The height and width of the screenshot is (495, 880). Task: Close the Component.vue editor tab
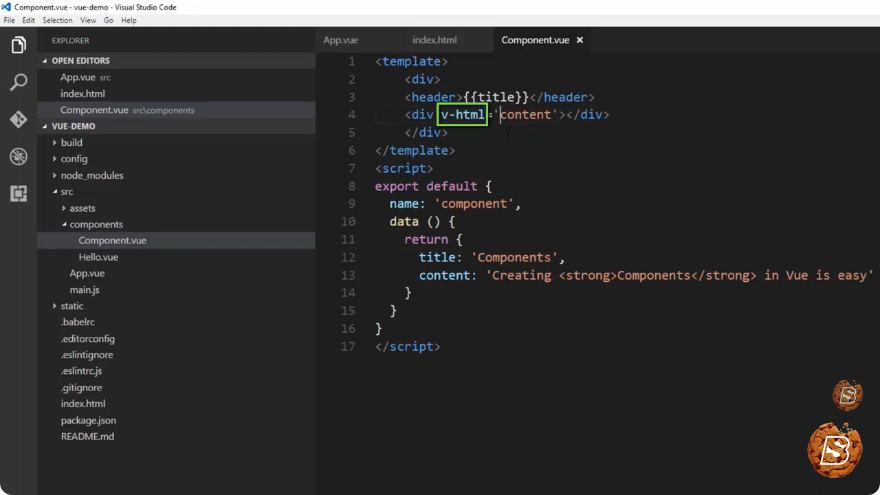tap(580, 40)
